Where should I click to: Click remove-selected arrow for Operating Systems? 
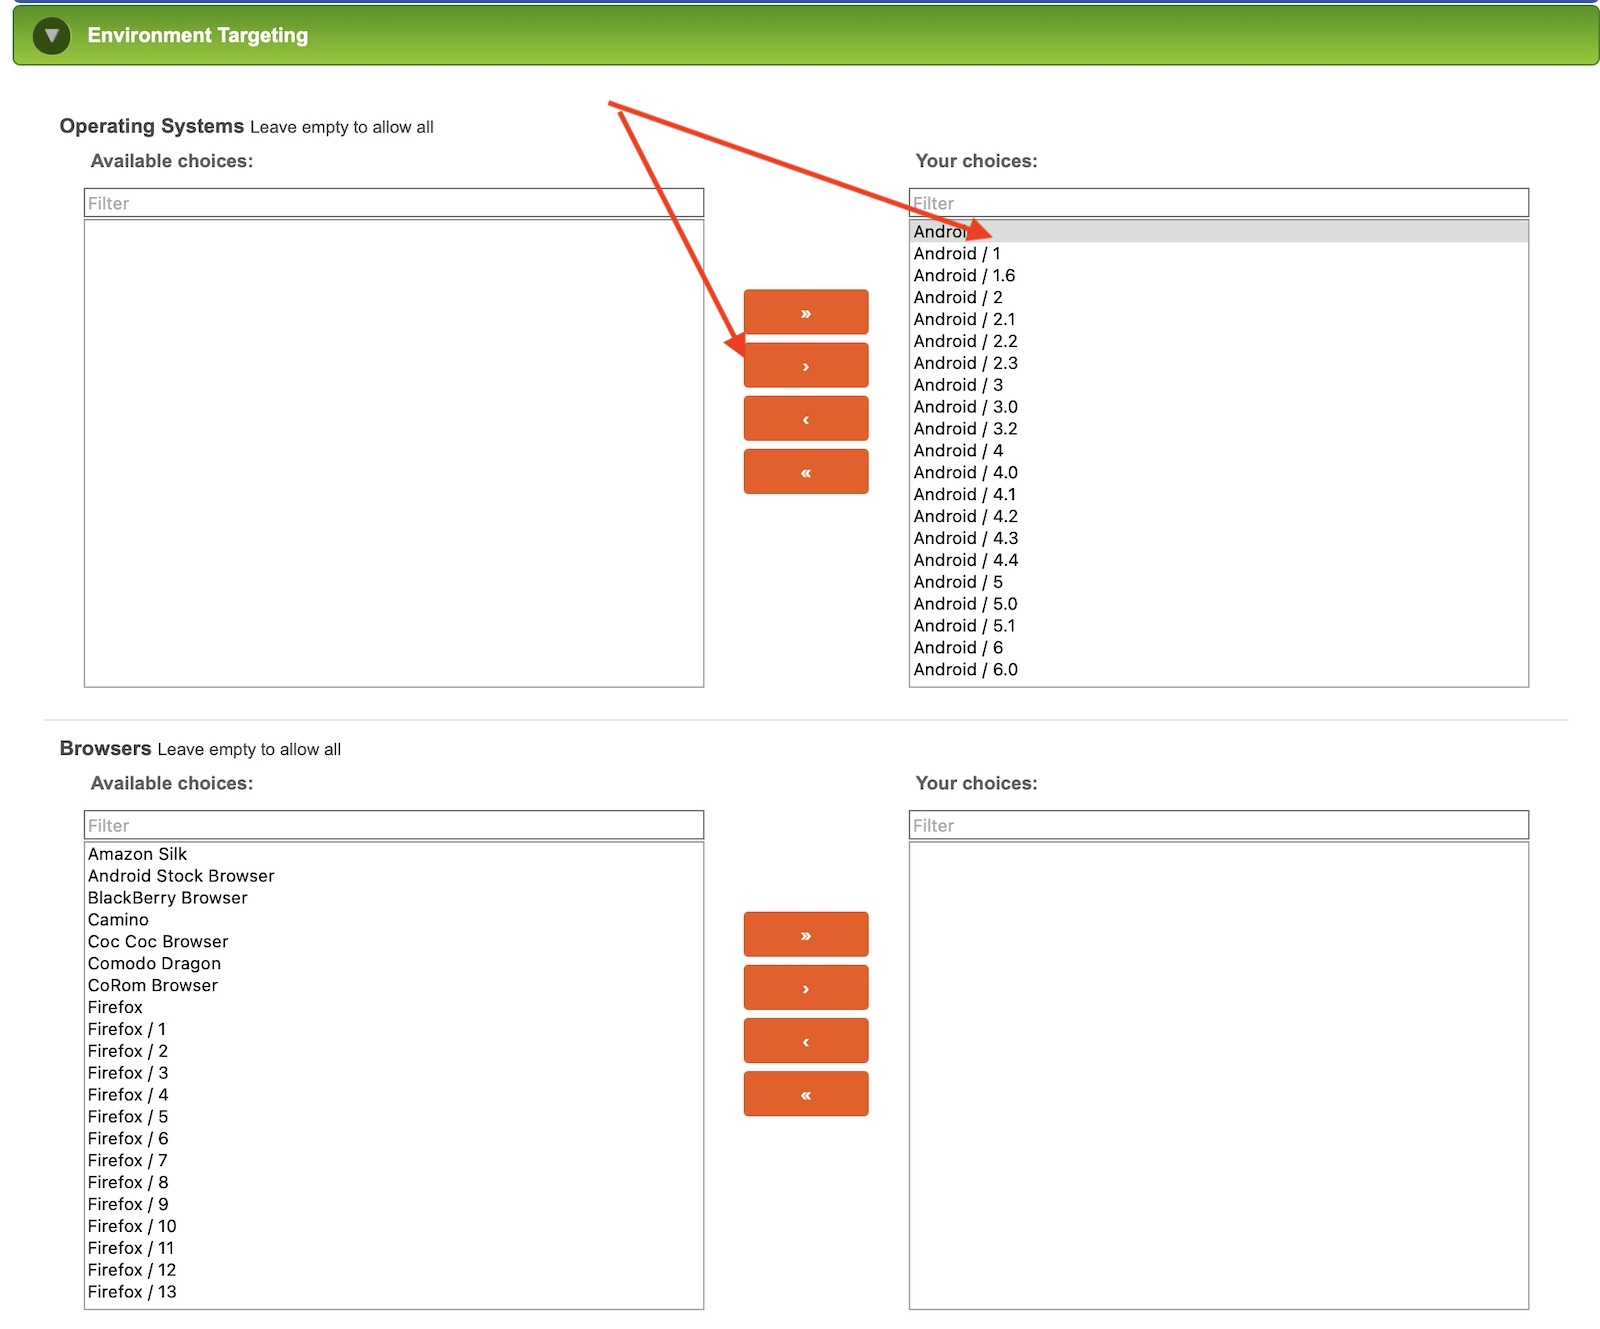click(805, 418)
